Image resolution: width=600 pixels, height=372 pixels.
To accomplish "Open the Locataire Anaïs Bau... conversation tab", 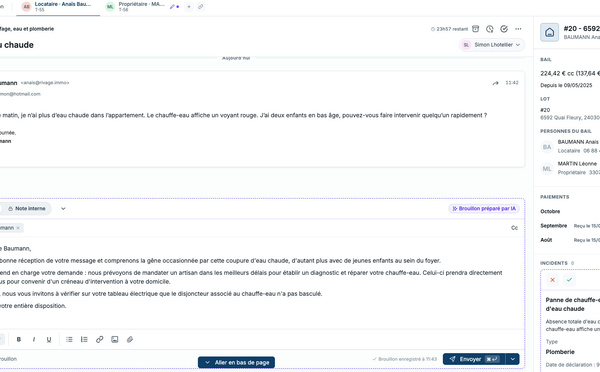I will pyautogui.click(x=58, y=7).
